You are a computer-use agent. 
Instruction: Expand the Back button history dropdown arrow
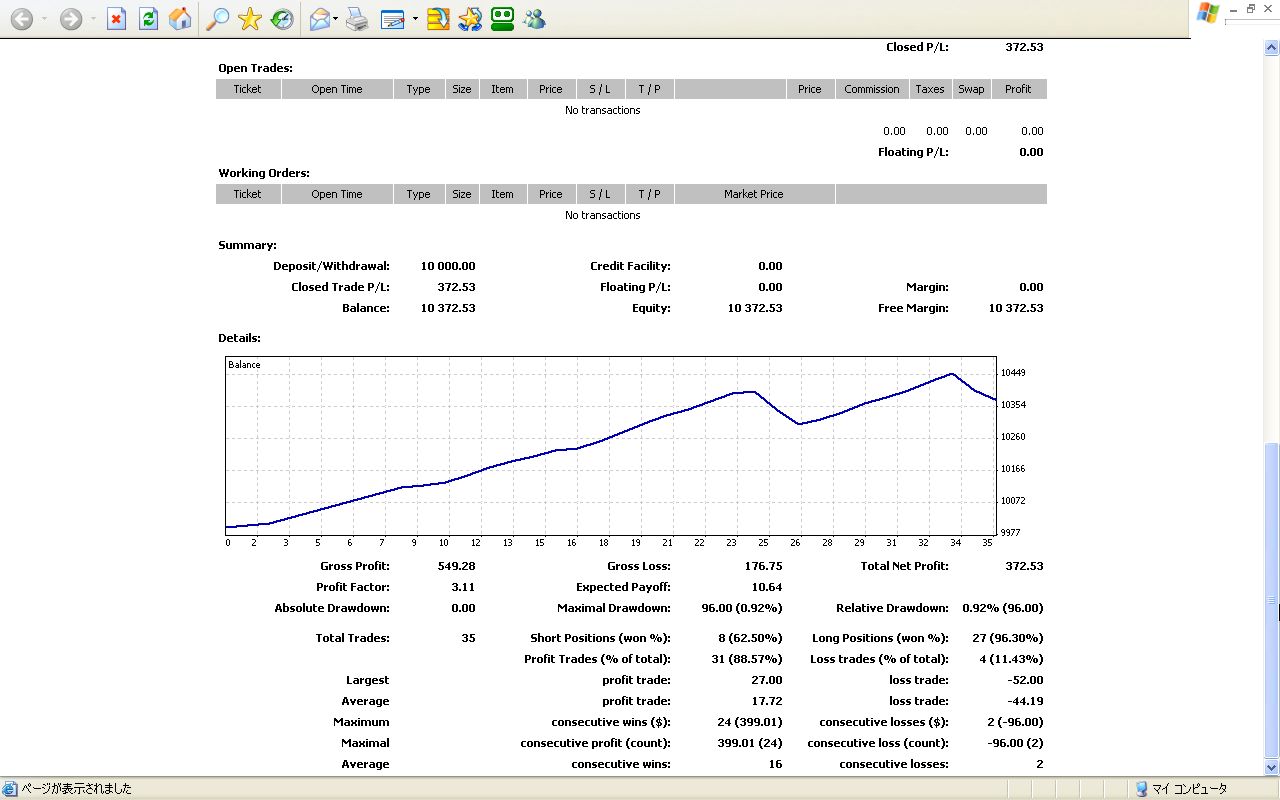[x=44, y=19]
